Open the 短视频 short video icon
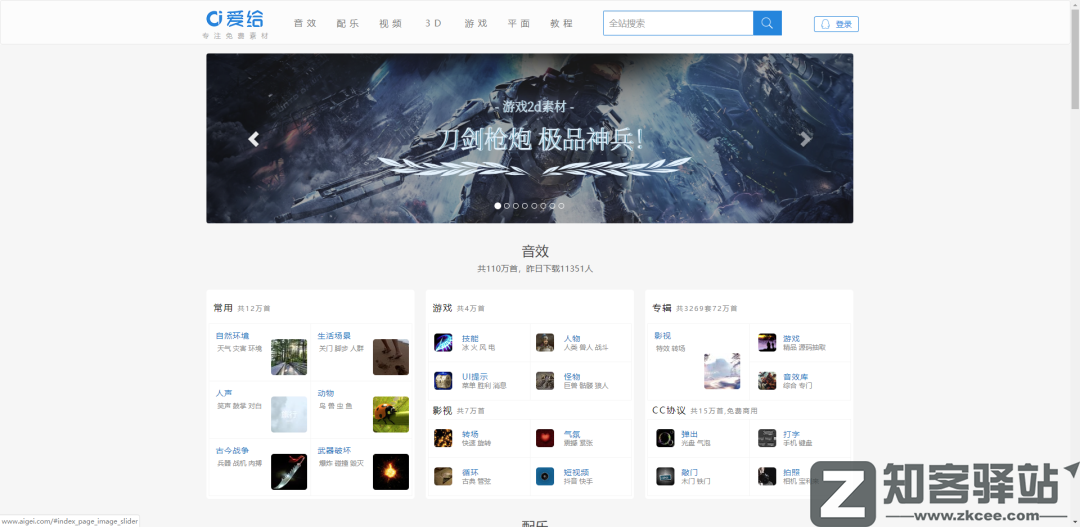This screenshot has height=527, width=1080. (x=545, y=476)
